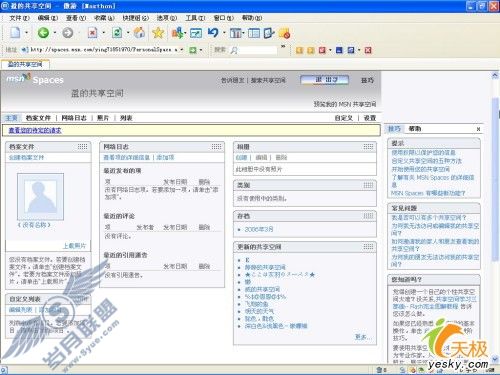Open the 自定义 link in nav bar

(344, 118)
